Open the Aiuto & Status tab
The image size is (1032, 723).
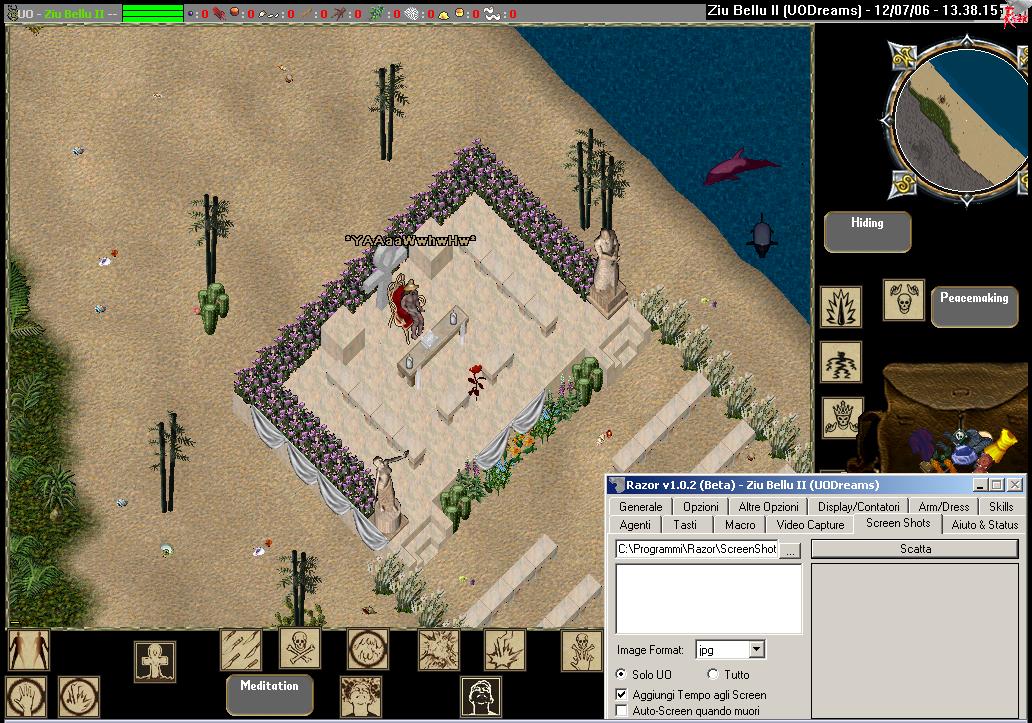[984, 525]
